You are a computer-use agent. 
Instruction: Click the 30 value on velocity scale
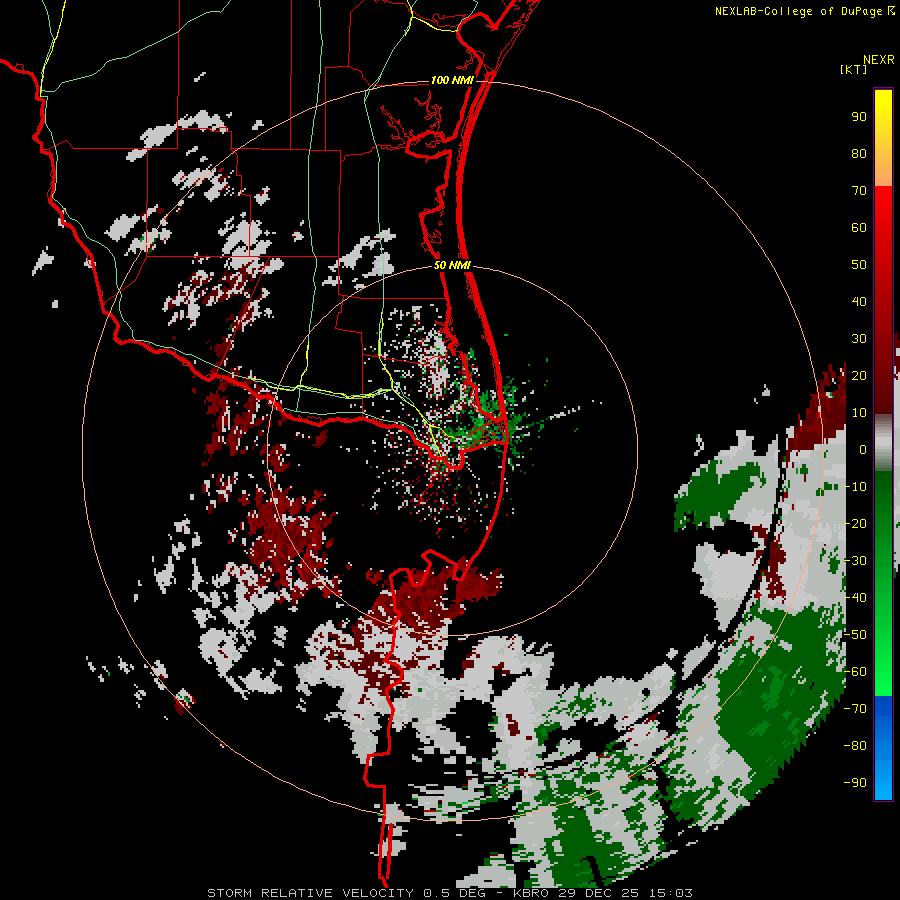tap(859, 339)
